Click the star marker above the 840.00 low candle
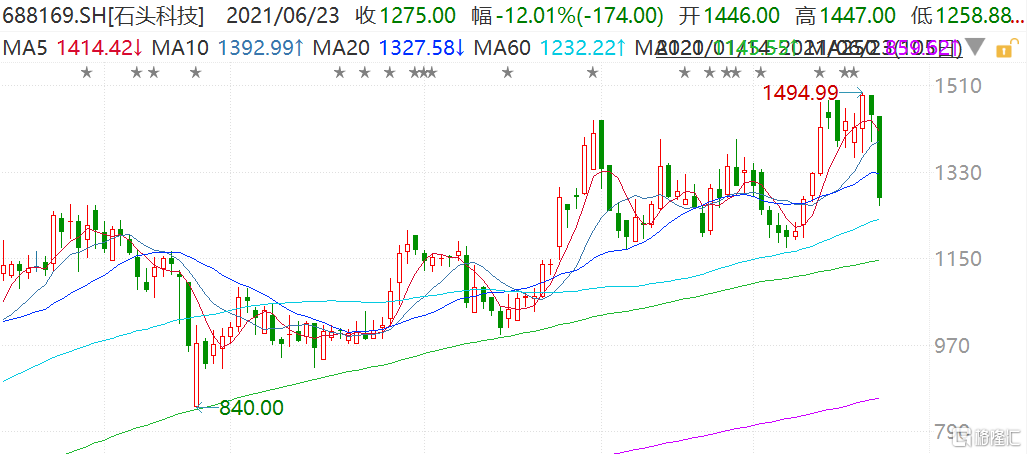The image size is (1027, 454). 195,72
